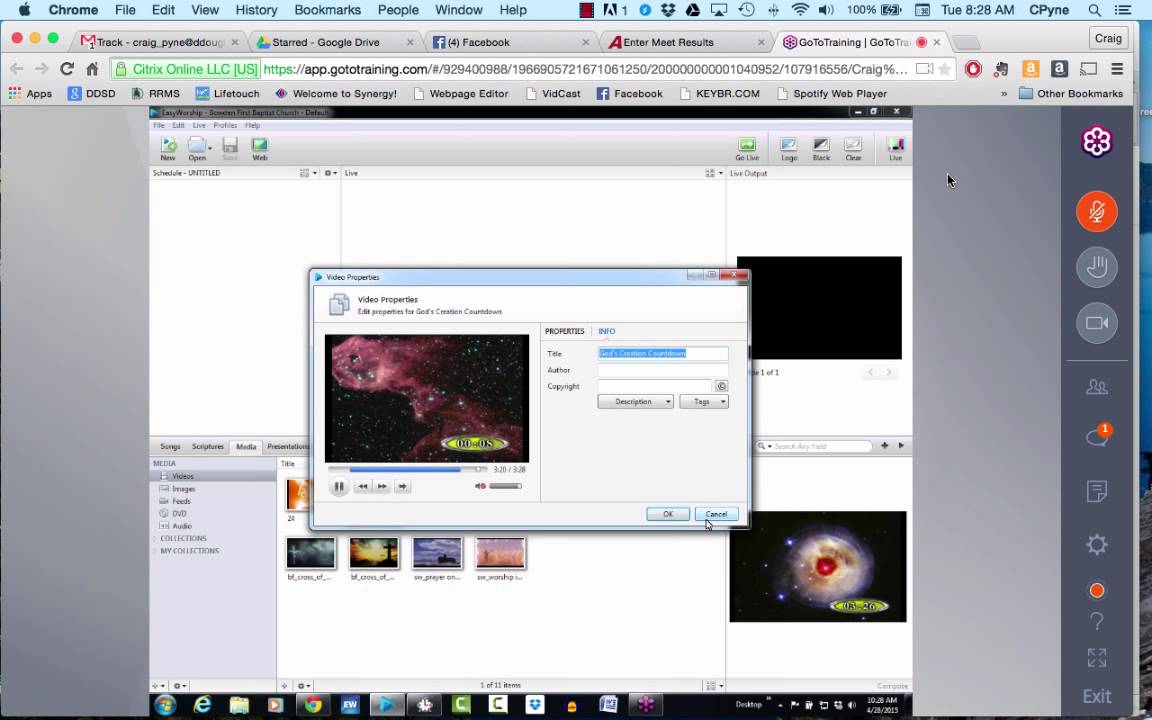Image resolution: width=1152 pixels, height=720 pixels.
Task: Click Exit in GoToTraining sidebar
Action: click(x=1096, y=696)
